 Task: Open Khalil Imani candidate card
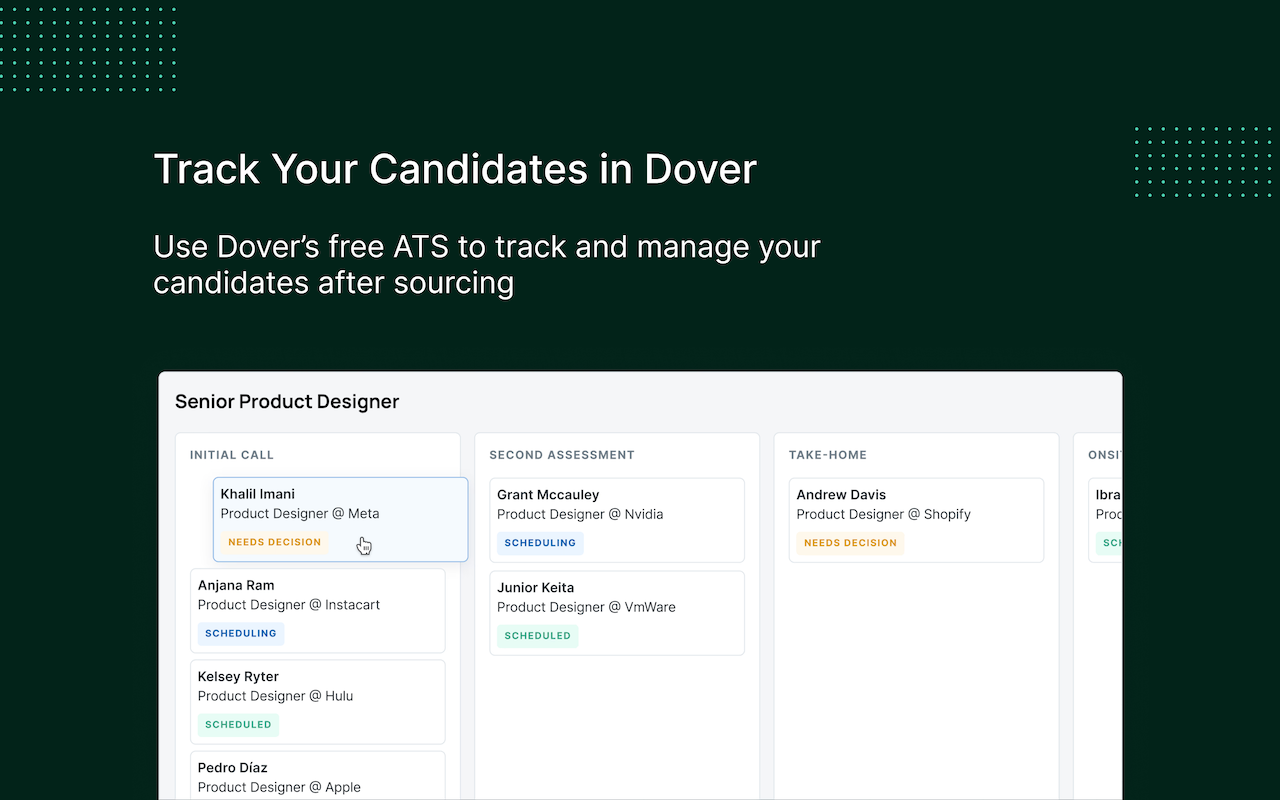click(x=340, y=519)
